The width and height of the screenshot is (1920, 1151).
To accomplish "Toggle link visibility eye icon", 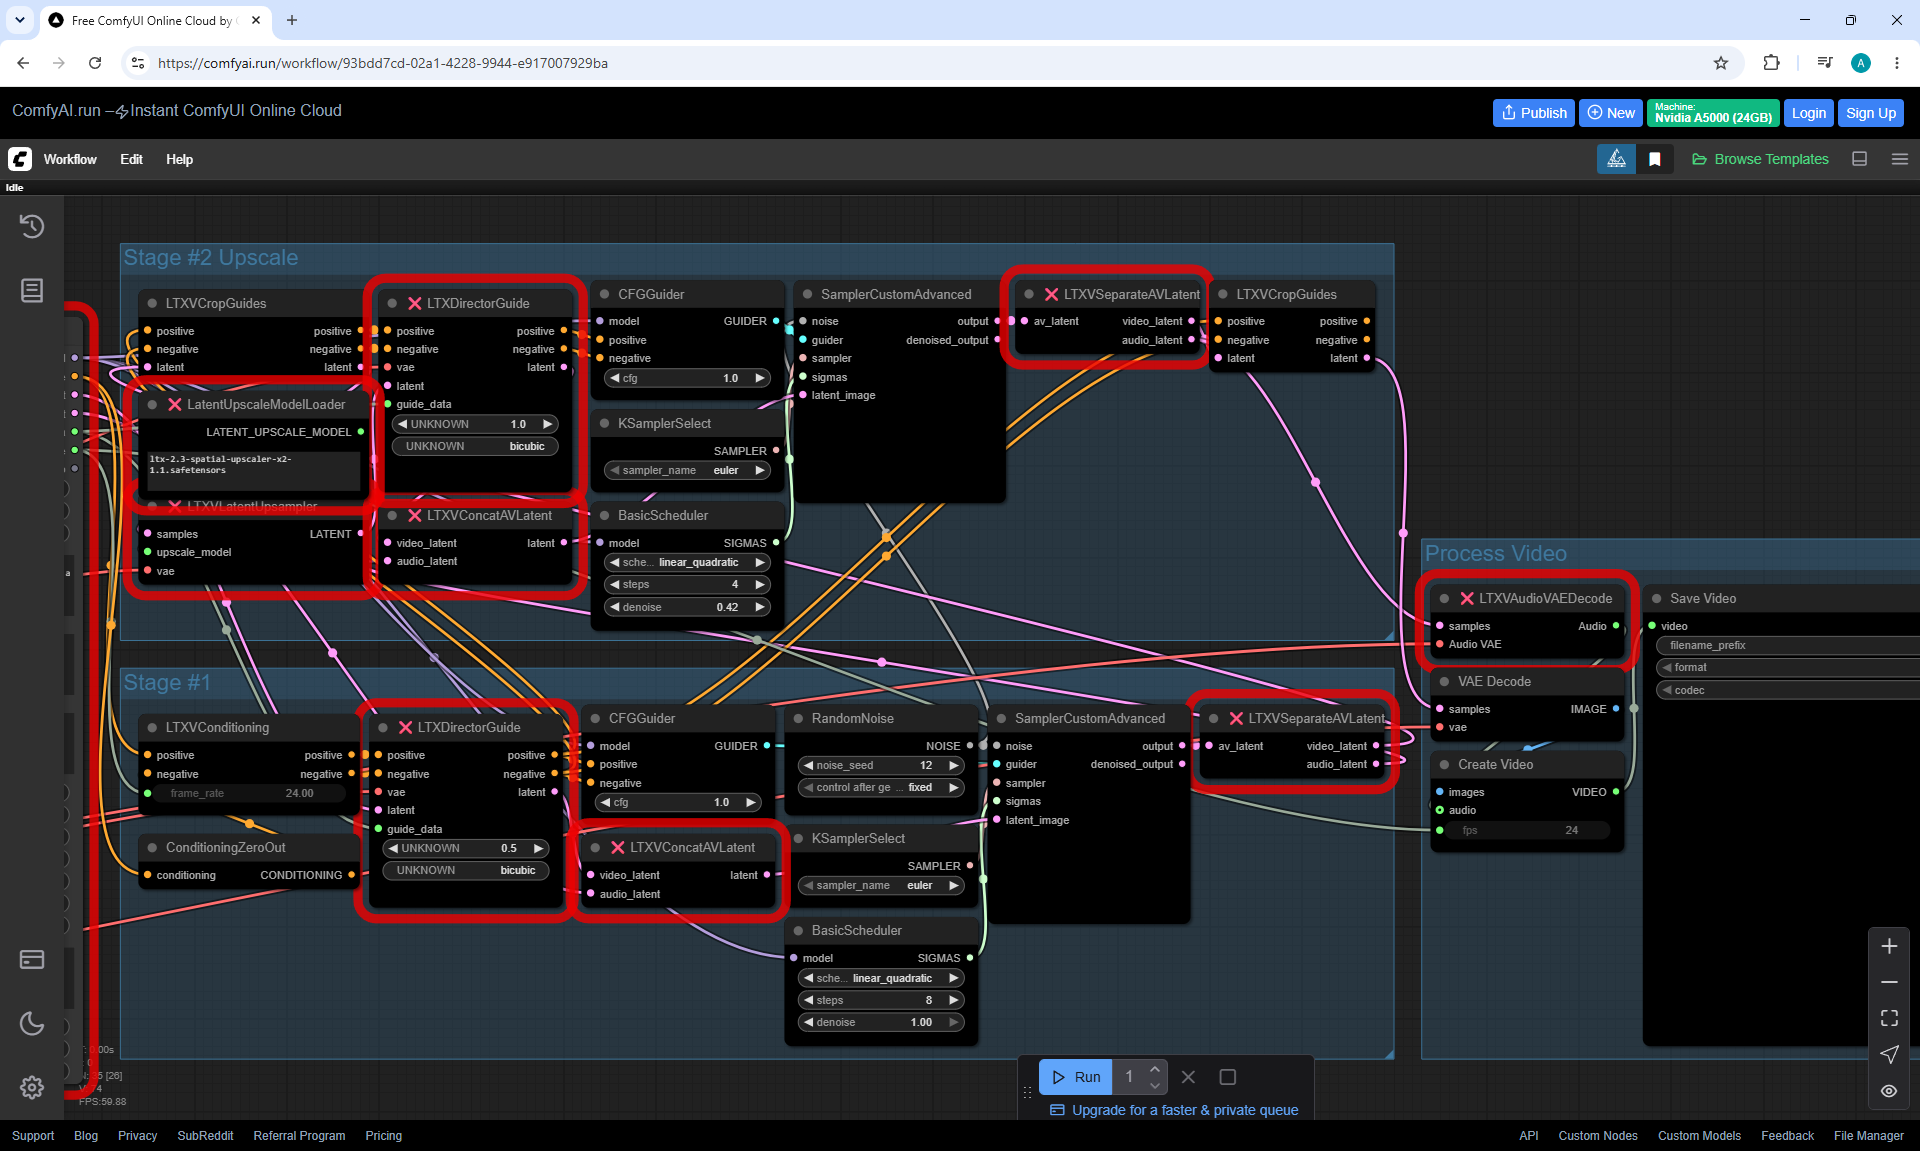I will pos(1889,1090).
